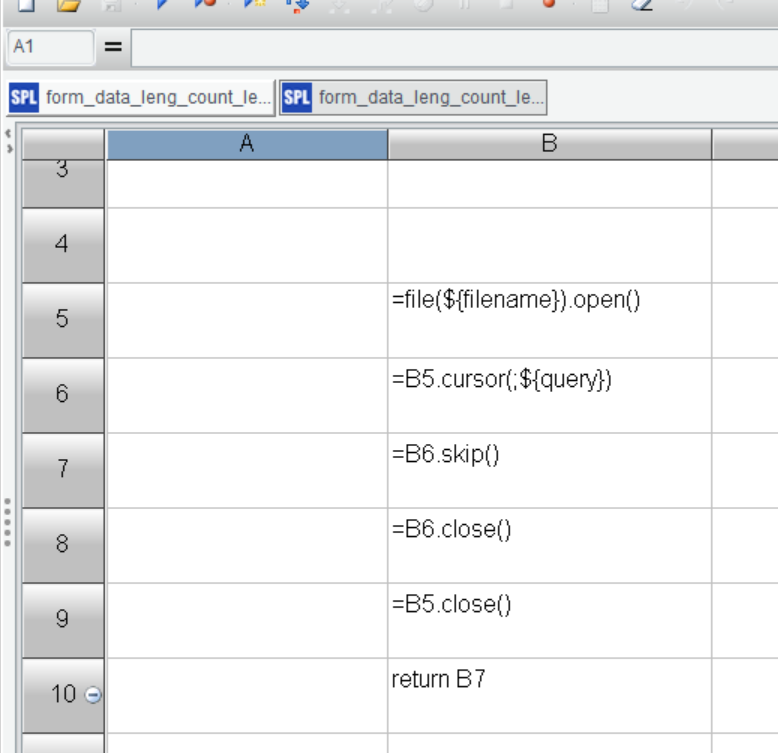Click the SPL icon on the first tab
Viewport: 778px width, 753px height.
coord(24,98)
